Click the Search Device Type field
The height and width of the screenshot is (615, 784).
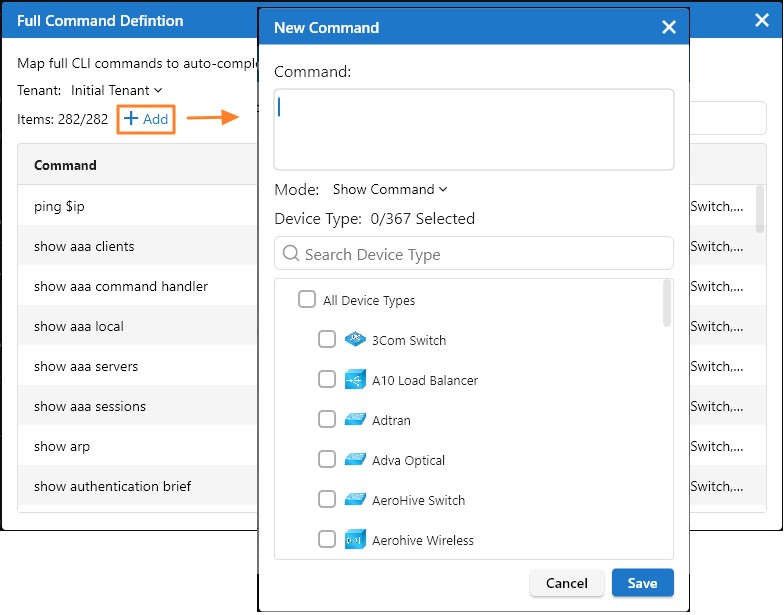(480, 254)
